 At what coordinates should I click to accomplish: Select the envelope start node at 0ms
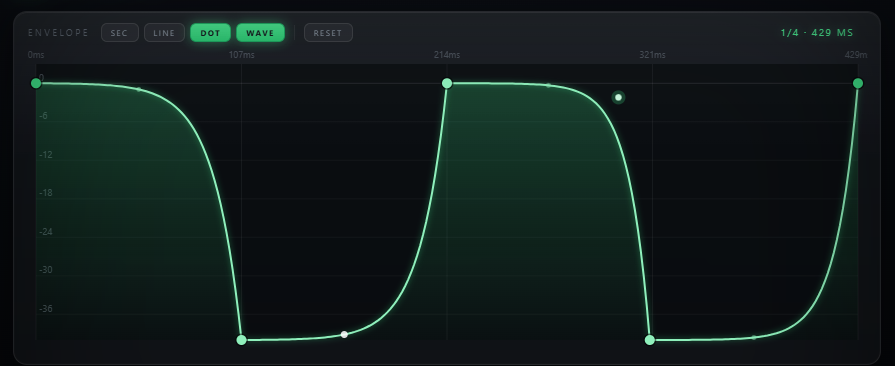[x=36, y=83]
